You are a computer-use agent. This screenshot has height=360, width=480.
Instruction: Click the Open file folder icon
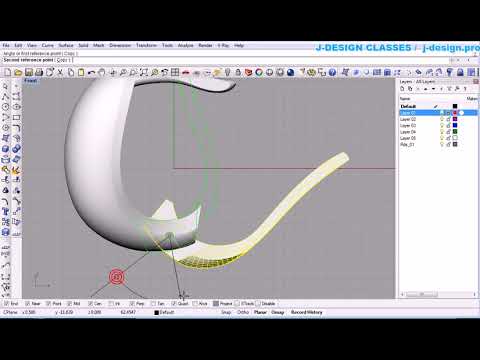(x=18, y=72)
